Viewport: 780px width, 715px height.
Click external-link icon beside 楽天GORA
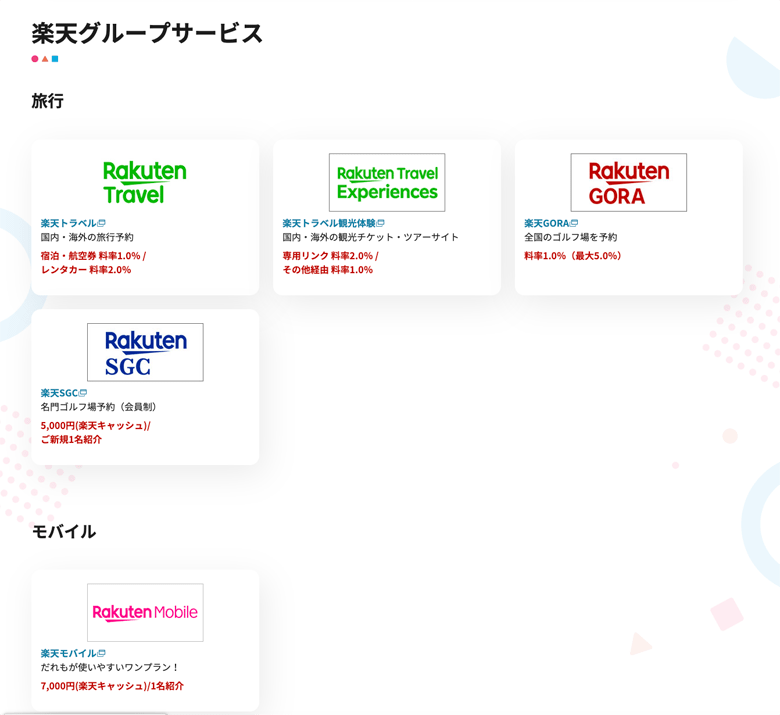pos(574,223)
